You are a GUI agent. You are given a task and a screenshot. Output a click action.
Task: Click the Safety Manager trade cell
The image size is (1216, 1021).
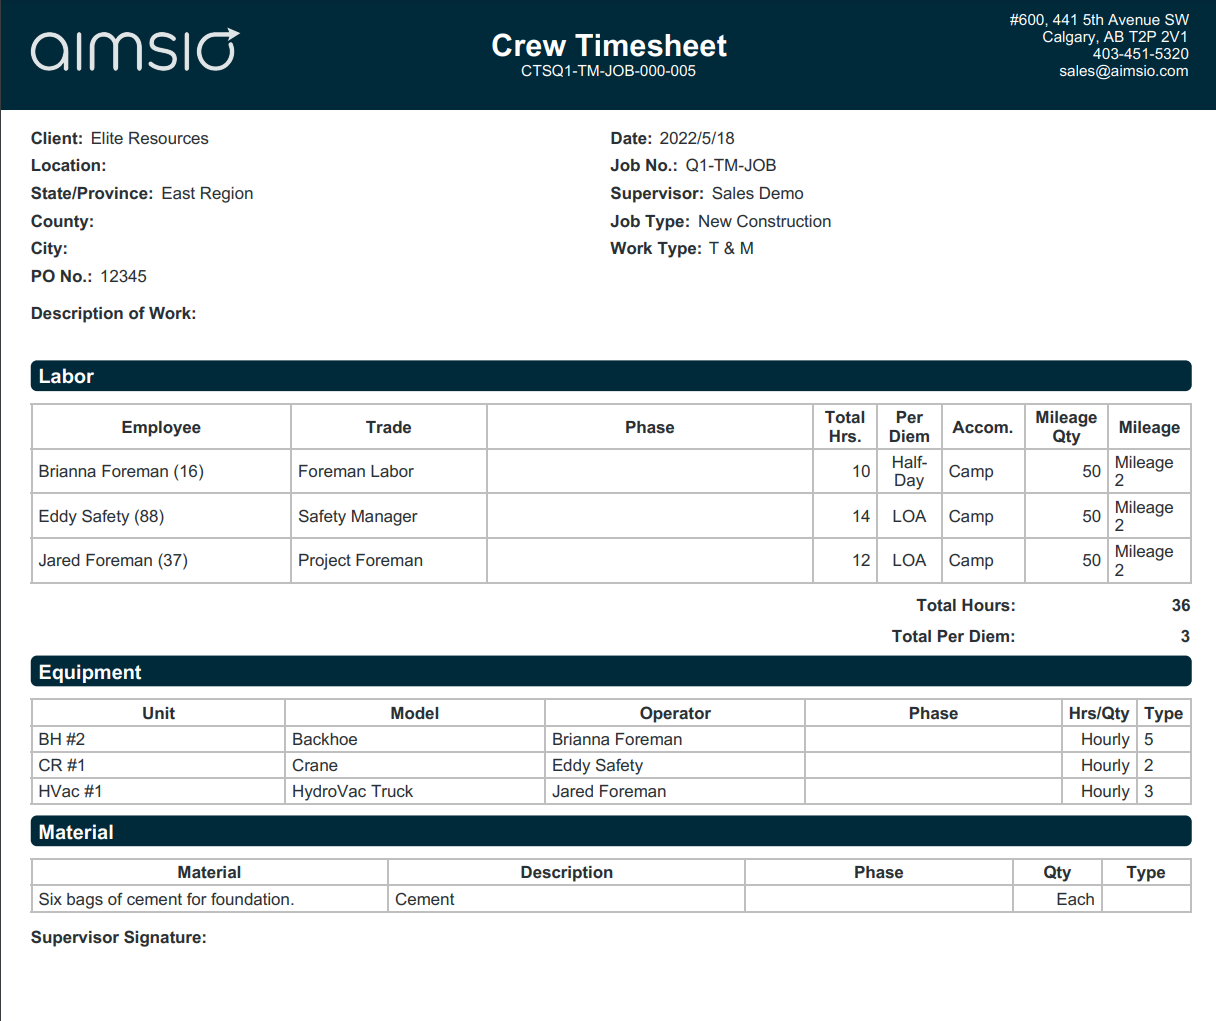pyautogui.click(x=389, y=516)
